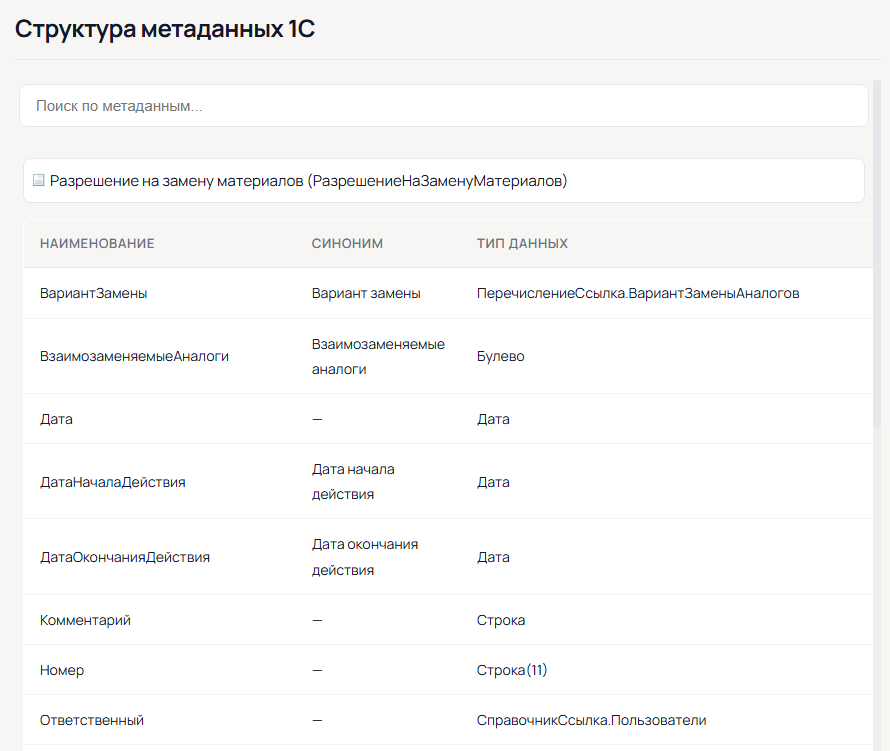The width and height of the screenshot is (890, 751).
Task: Click the ПеречислениеСсылка.ВариантЗаменыАналогов data type
Action: coord(638,293)
